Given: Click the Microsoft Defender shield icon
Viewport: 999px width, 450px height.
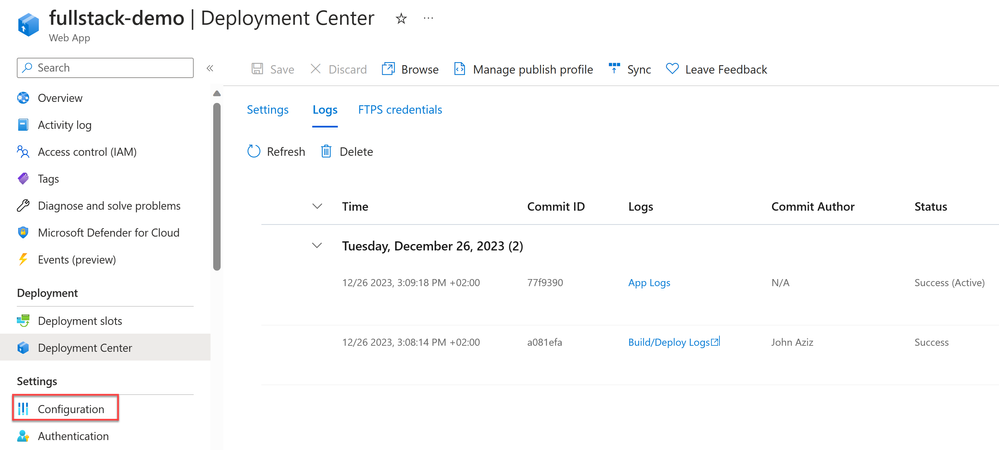Looking at the screenshot, I should tap(24, 233).
